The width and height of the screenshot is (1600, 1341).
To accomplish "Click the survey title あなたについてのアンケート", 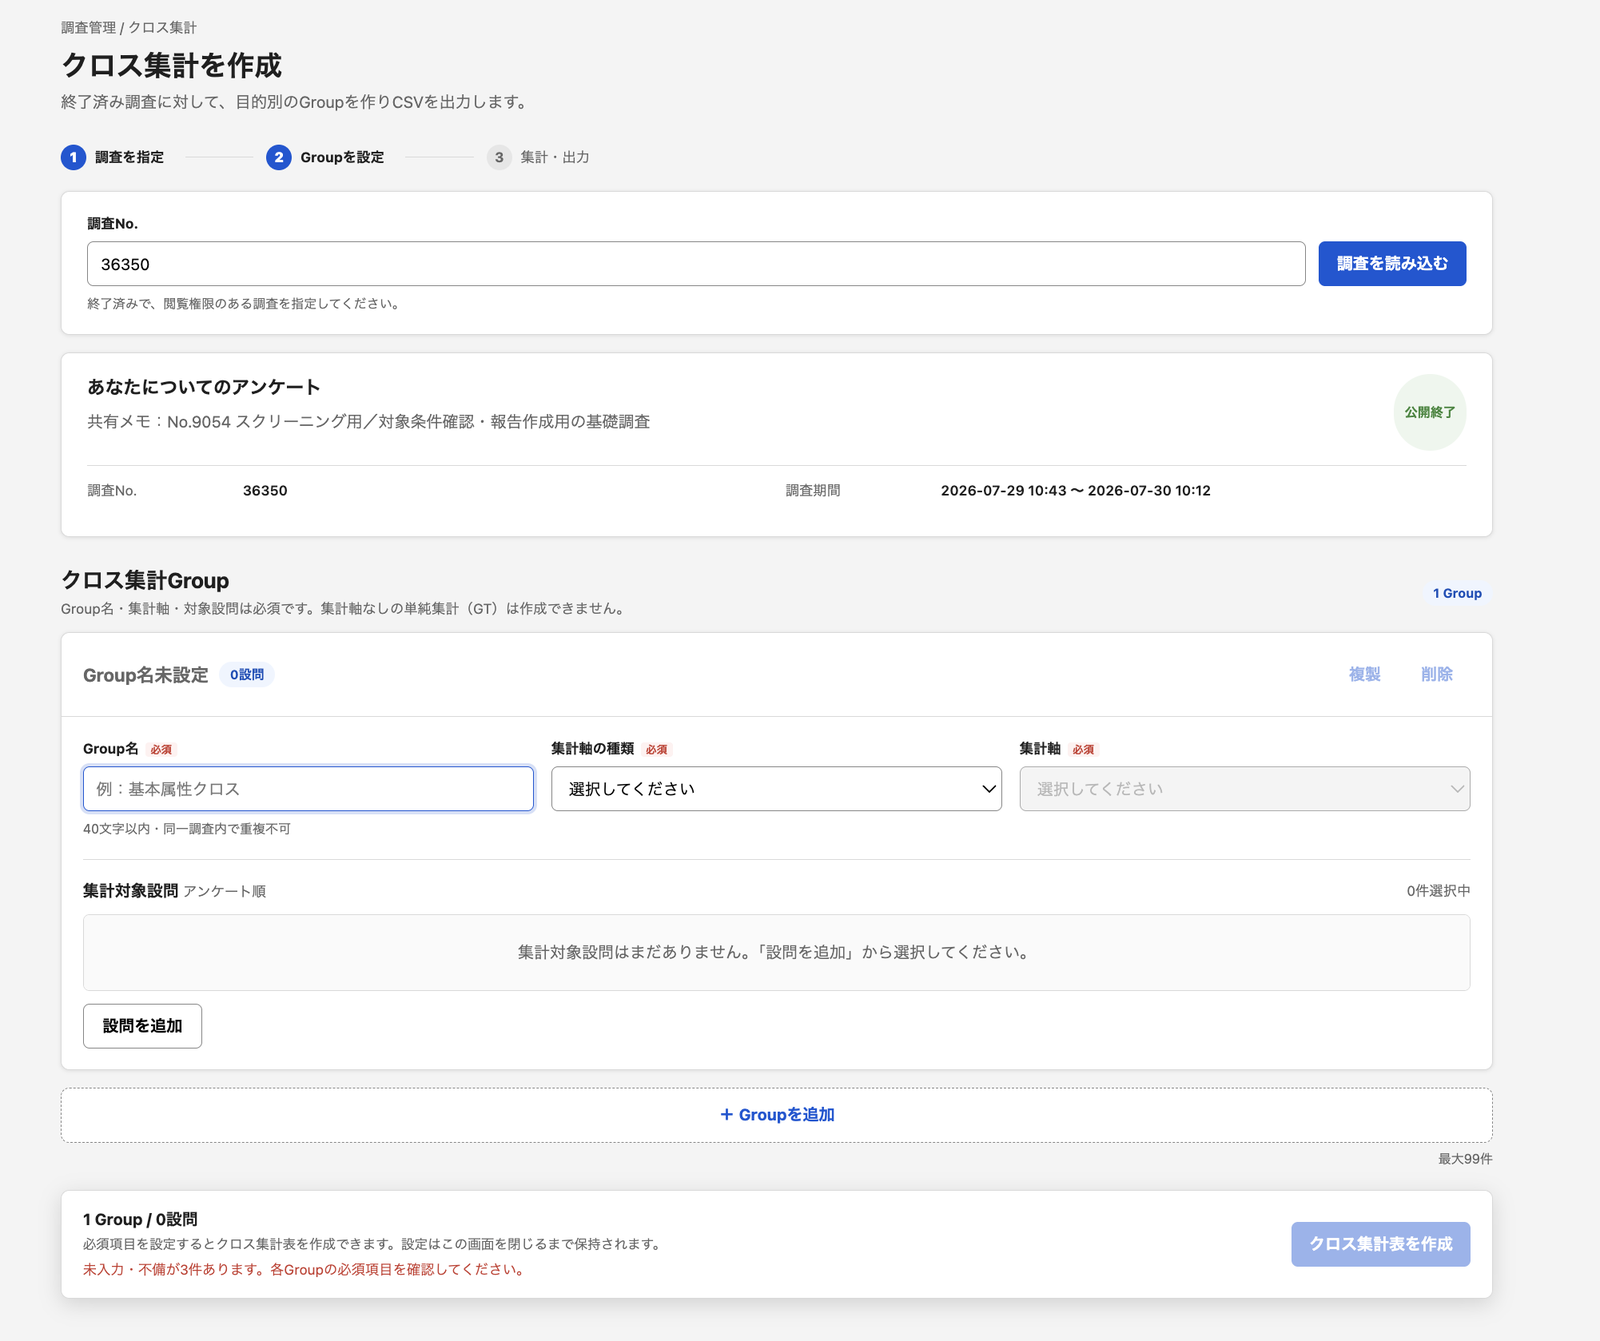I will [x=204, y=387].
